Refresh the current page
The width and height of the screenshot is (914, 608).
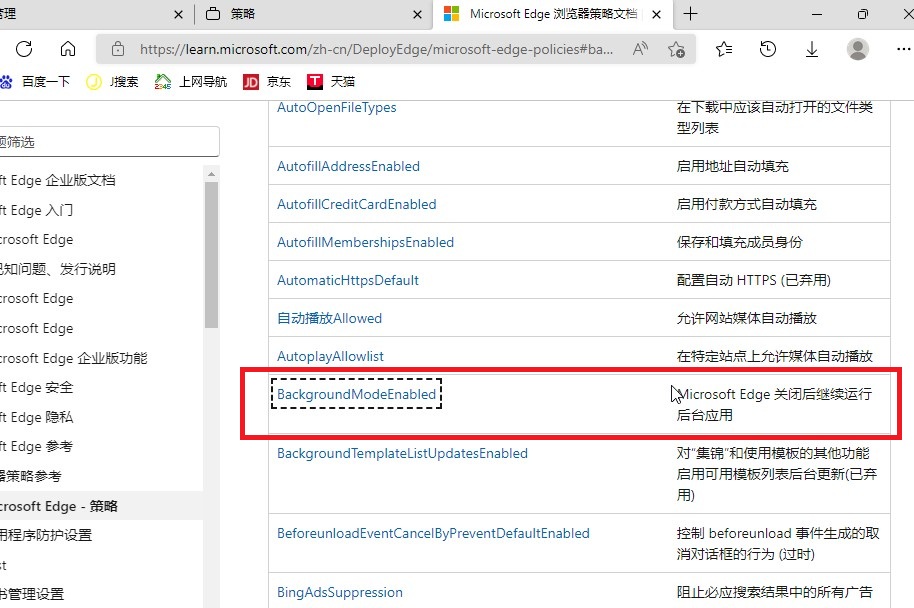23,48
